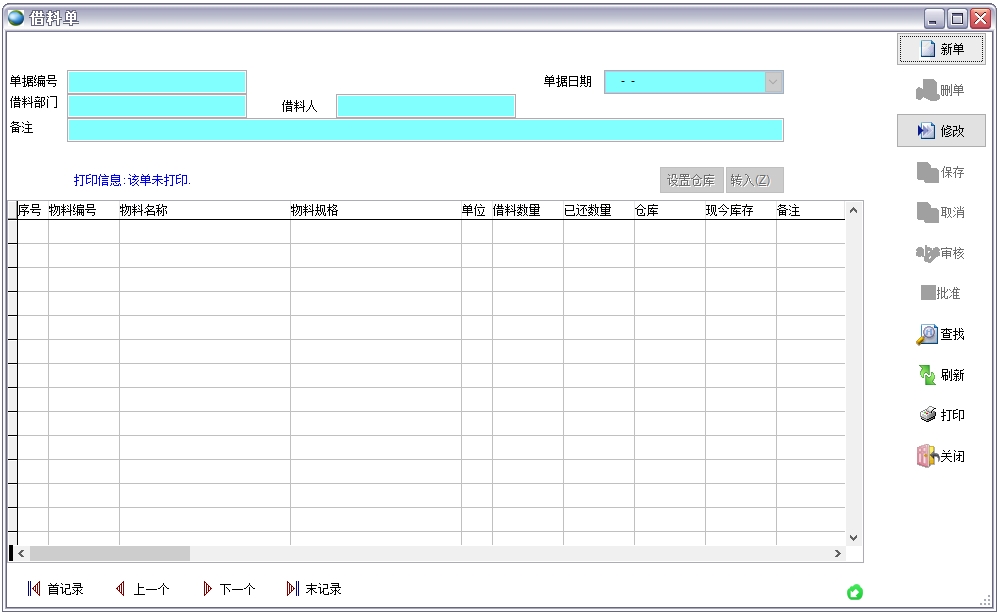Jump to 末记录 last record
Screen dimensions: 999x615
click(x=293, y=589)
